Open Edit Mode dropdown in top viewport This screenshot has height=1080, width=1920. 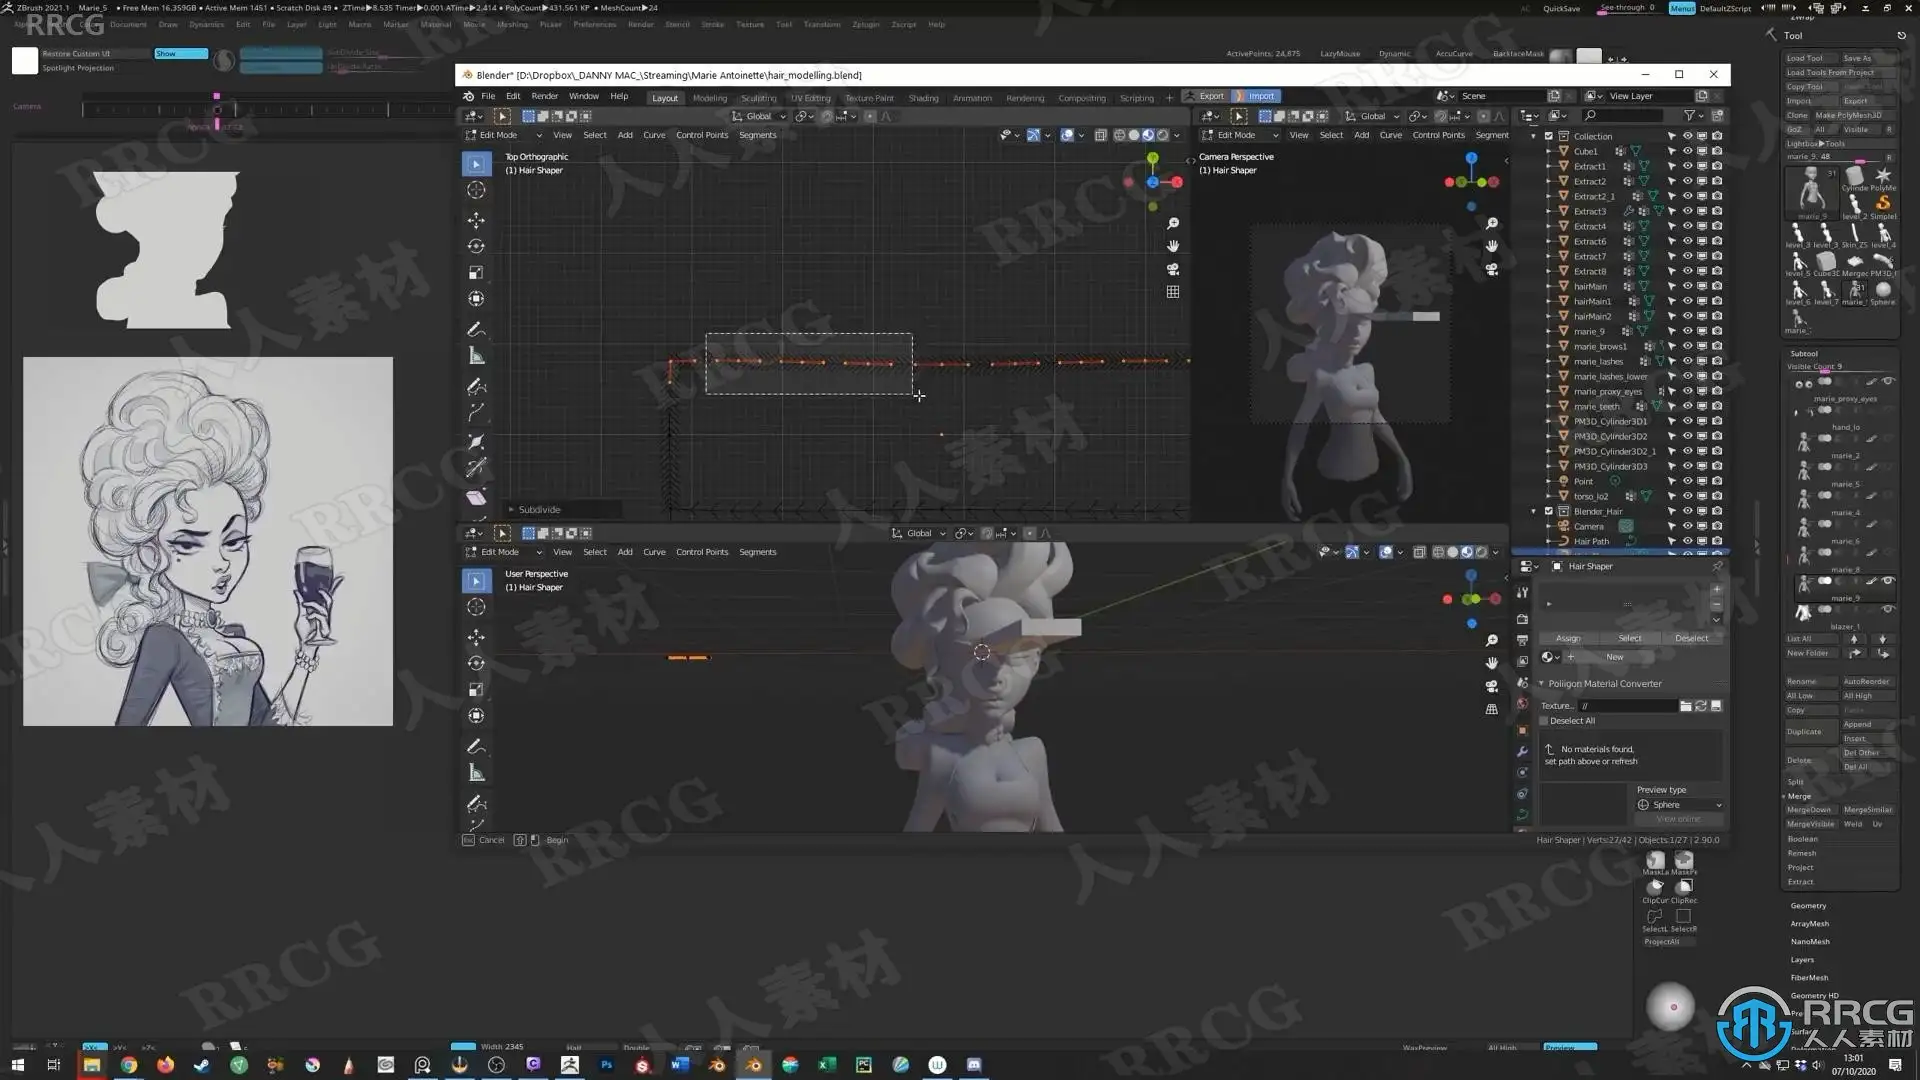coord(503,135)
